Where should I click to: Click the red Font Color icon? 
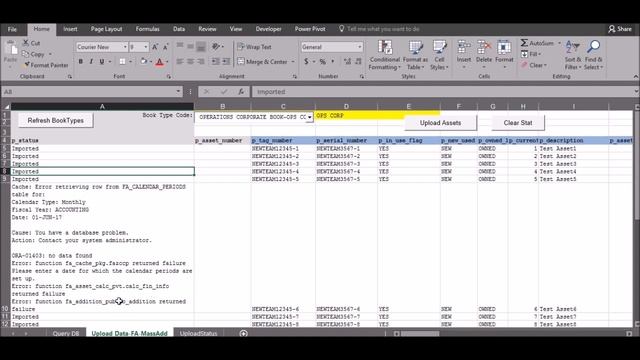pos(160,62)
